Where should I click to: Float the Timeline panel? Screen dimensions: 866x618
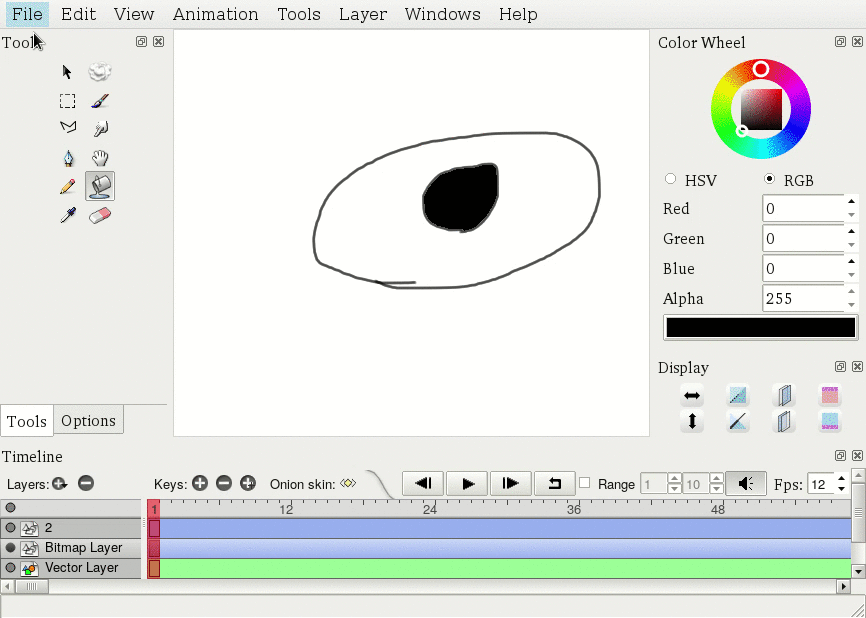click(x=840, y=456)
